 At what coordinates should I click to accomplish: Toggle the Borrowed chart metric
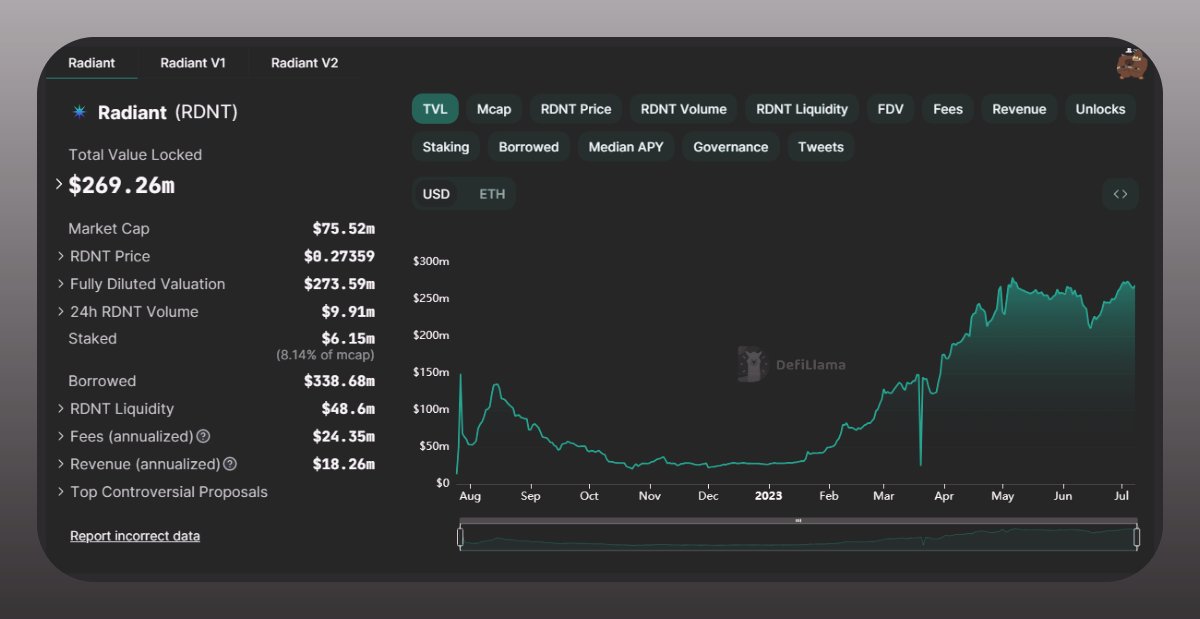[529, 147]
